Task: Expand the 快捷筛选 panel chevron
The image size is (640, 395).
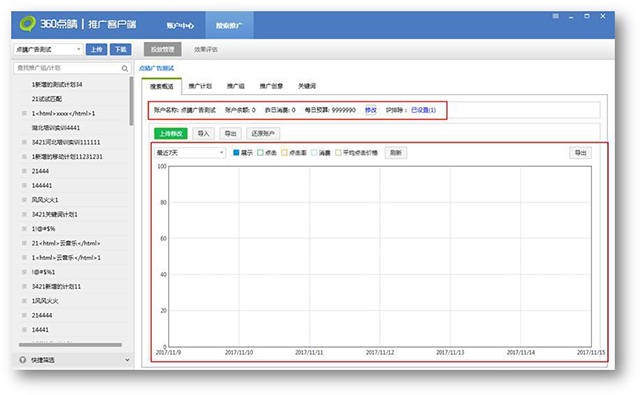Action: click(127, 360)
